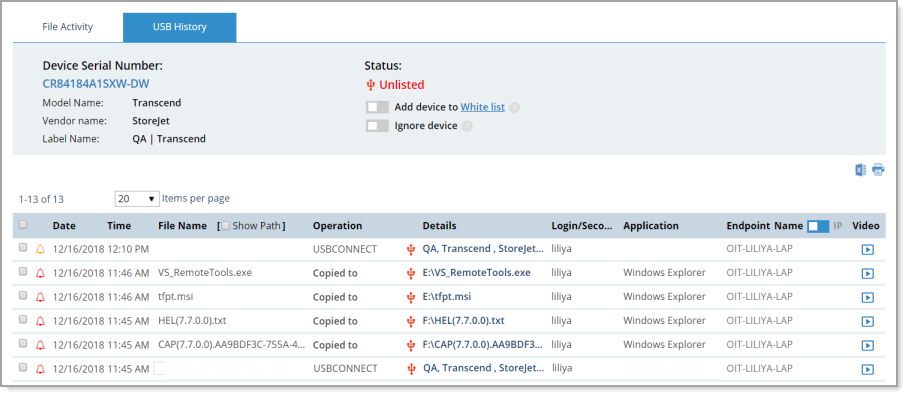Viewport: 908px width, 397px height.
Task: Click the alert bell for VS_RemoteTools.exe
Action: (40, 273)
